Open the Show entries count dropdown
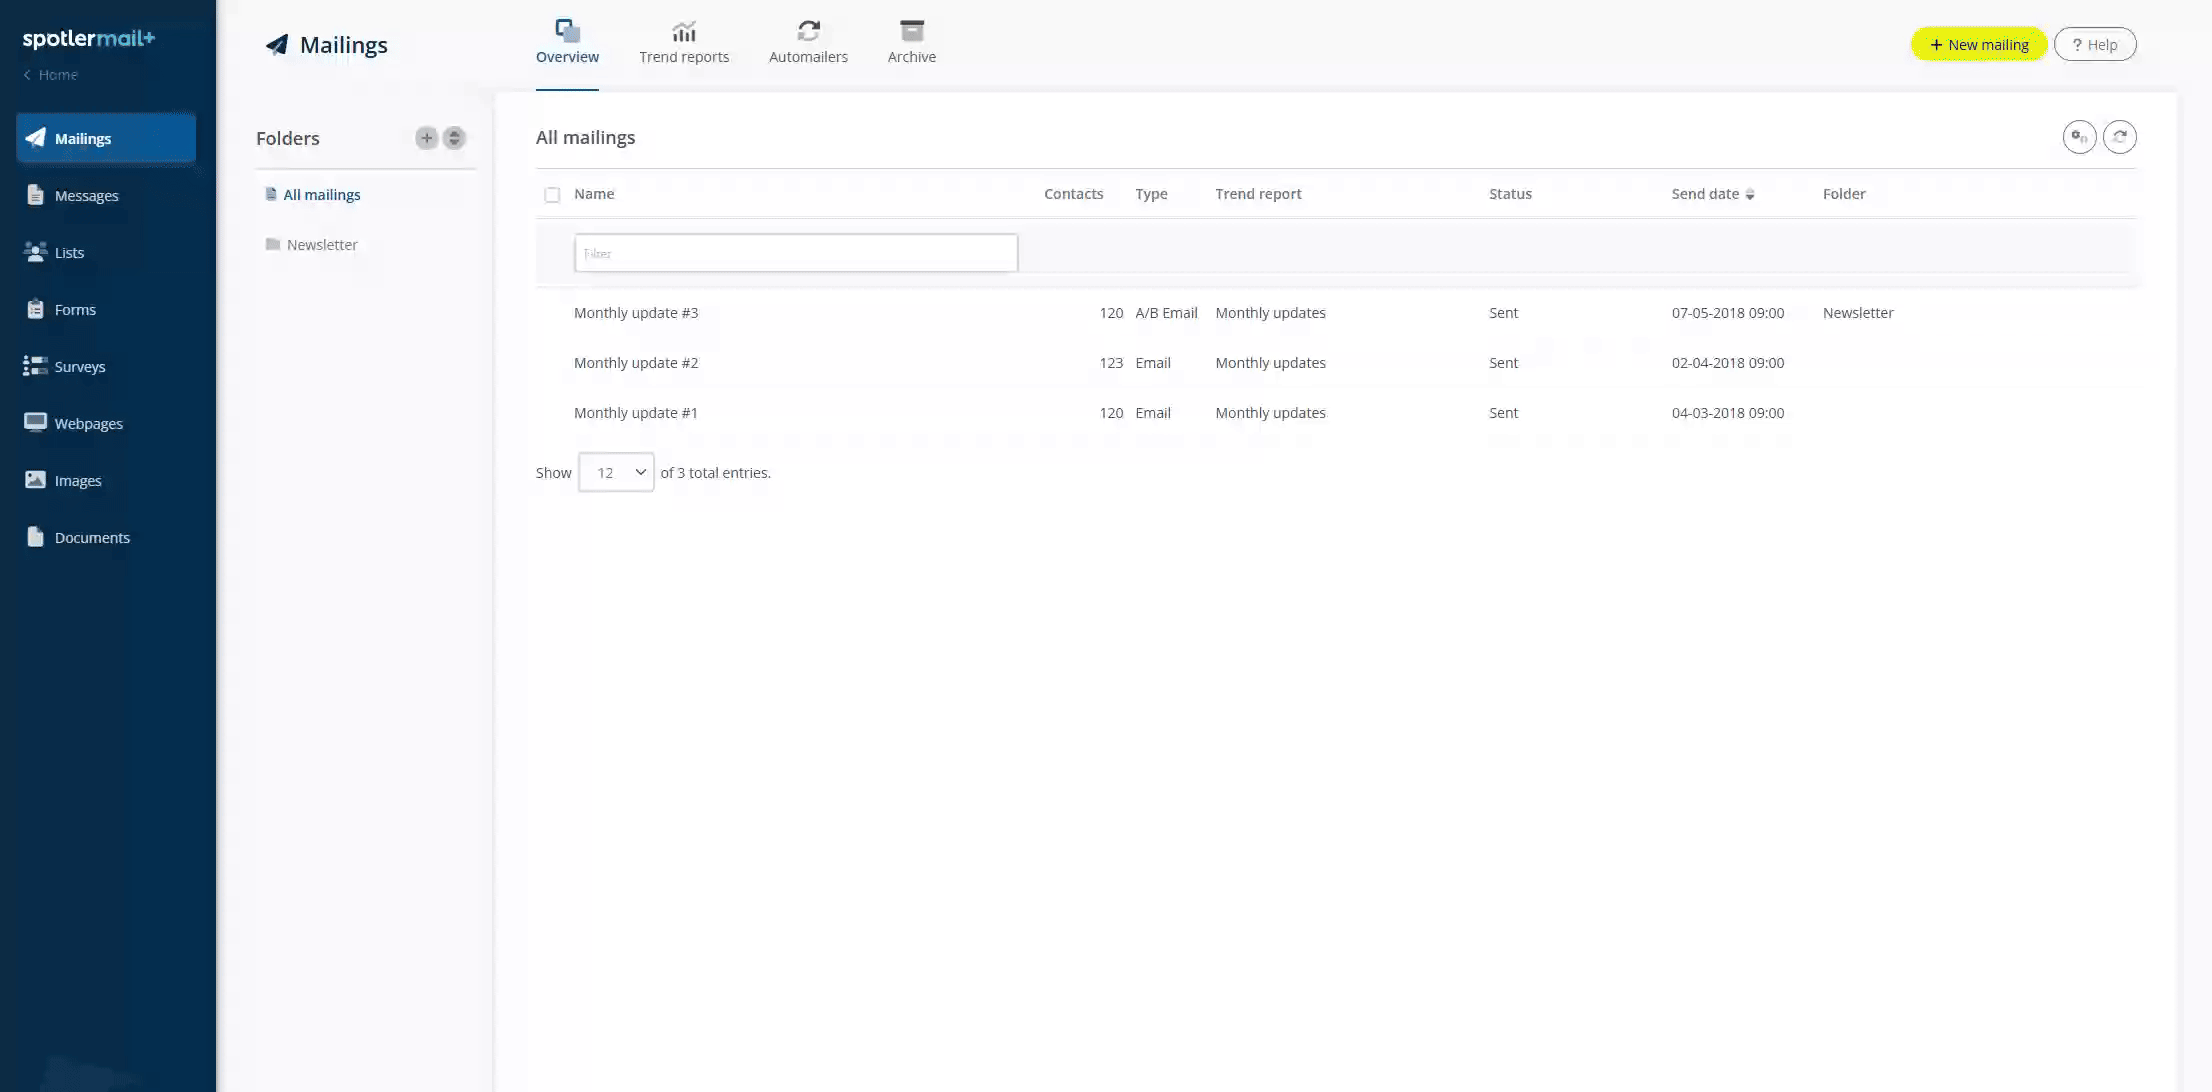 [x=616, y=473]
